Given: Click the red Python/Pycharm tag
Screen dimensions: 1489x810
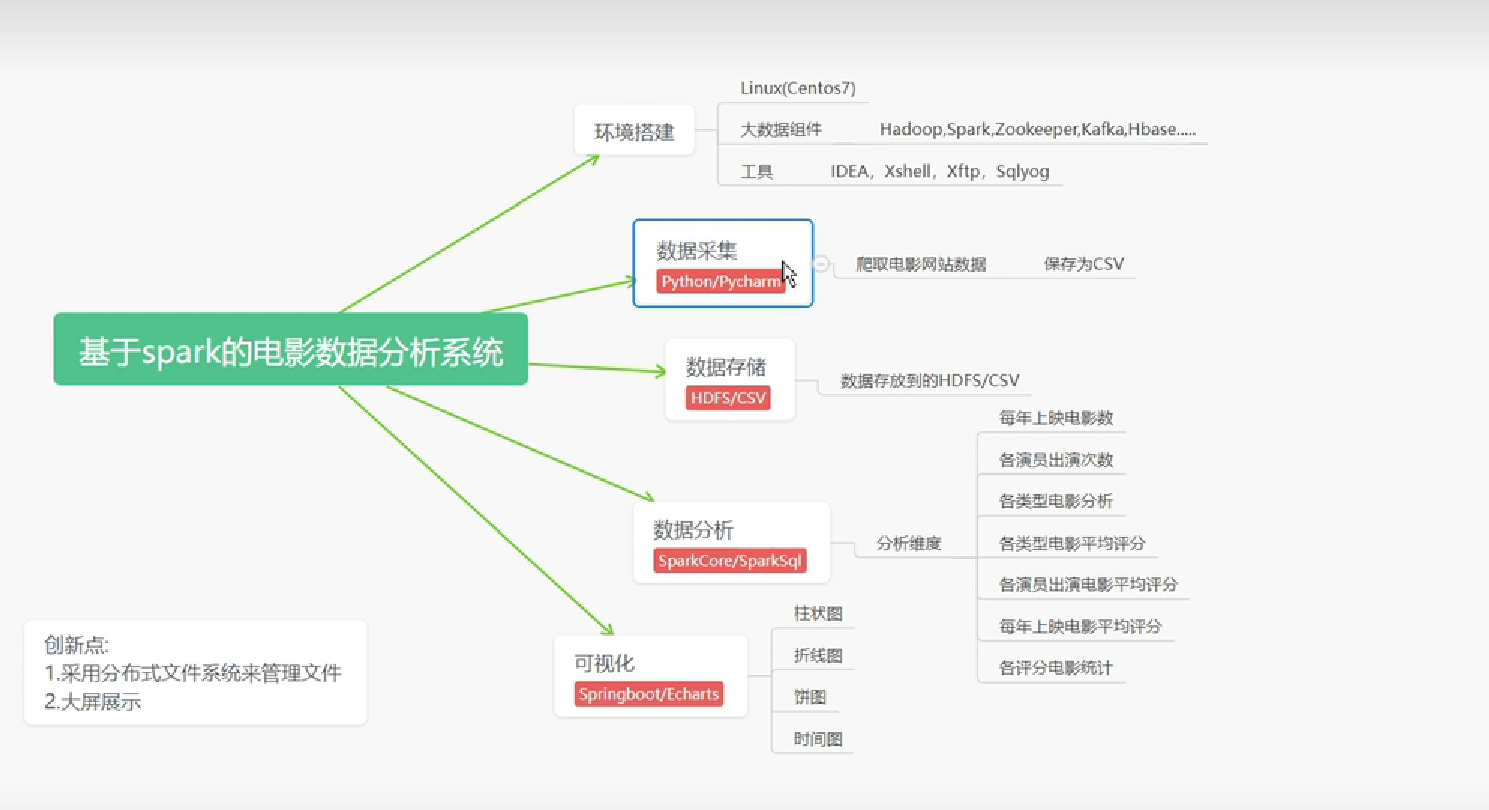Looking at the screenshot, I should pyautogui.click(x=720, y=282).
